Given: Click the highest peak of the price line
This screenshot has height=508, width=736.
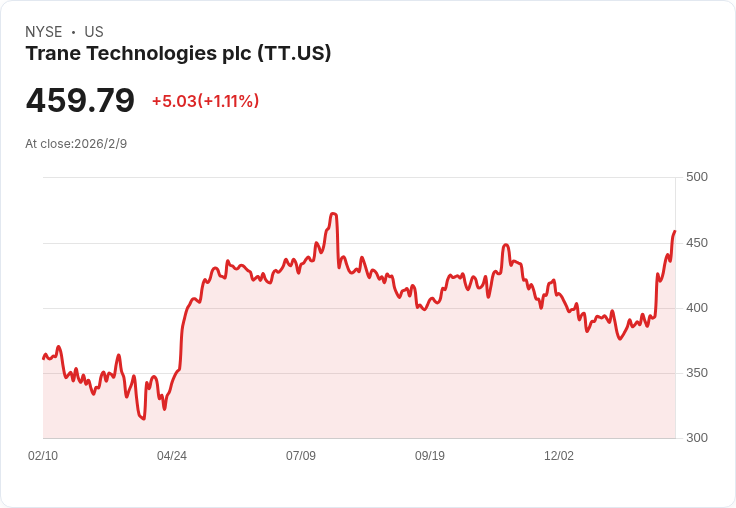Looking at the screenshot, I should click(333, 213).
